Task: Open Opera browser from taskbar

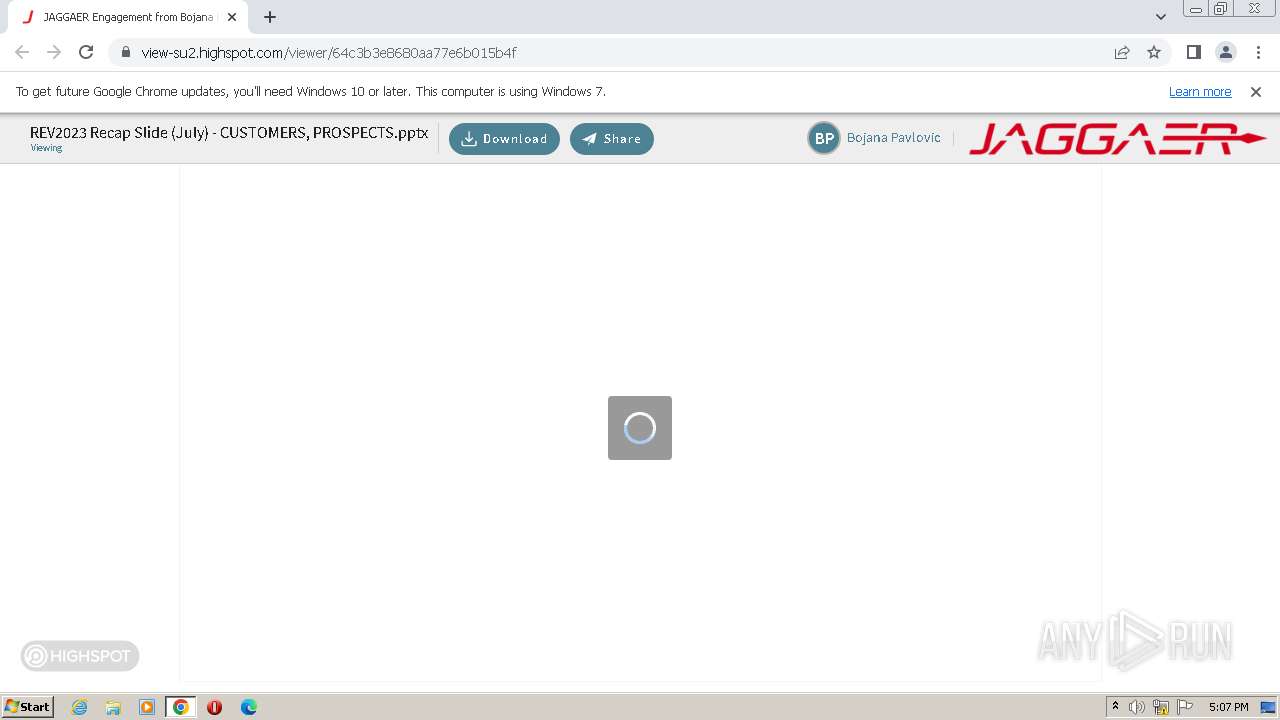Action: [x=214, y=707]
